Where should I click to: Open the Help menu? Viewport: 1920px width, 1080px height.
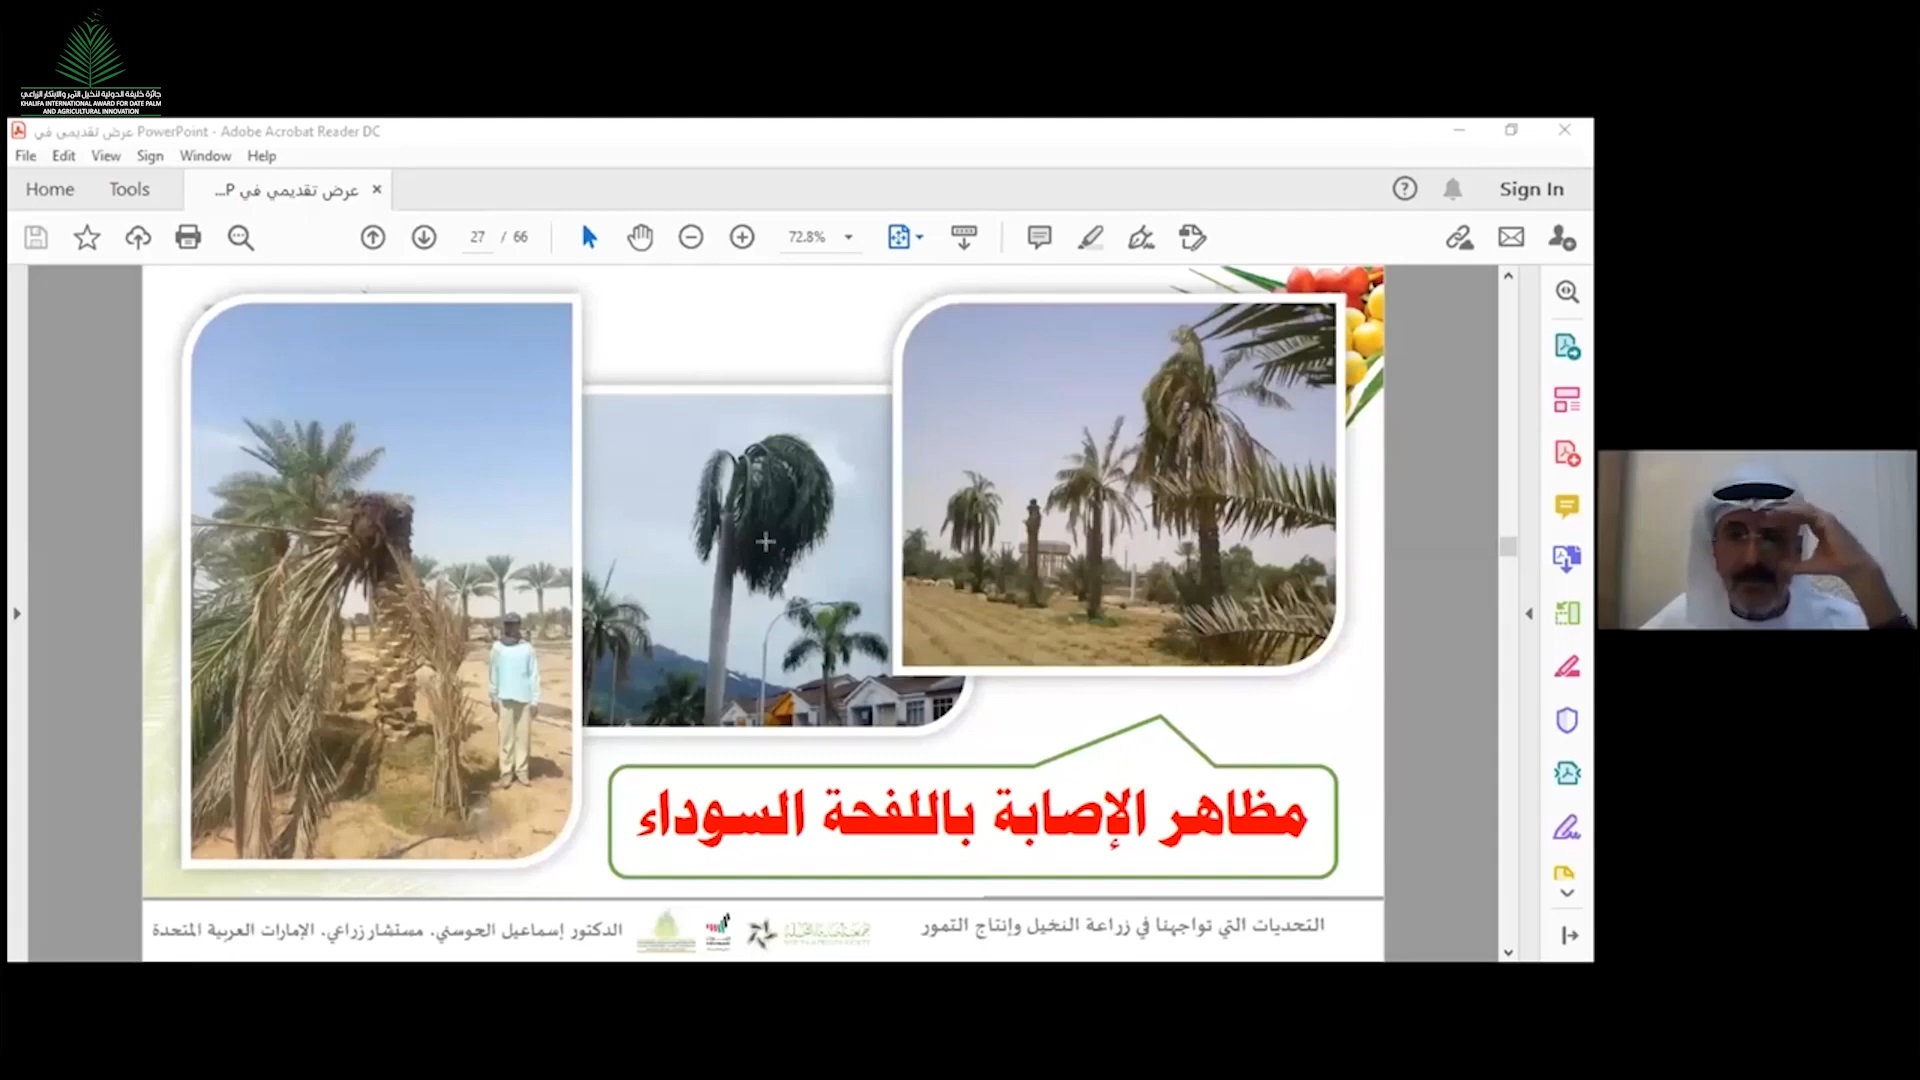262,156
